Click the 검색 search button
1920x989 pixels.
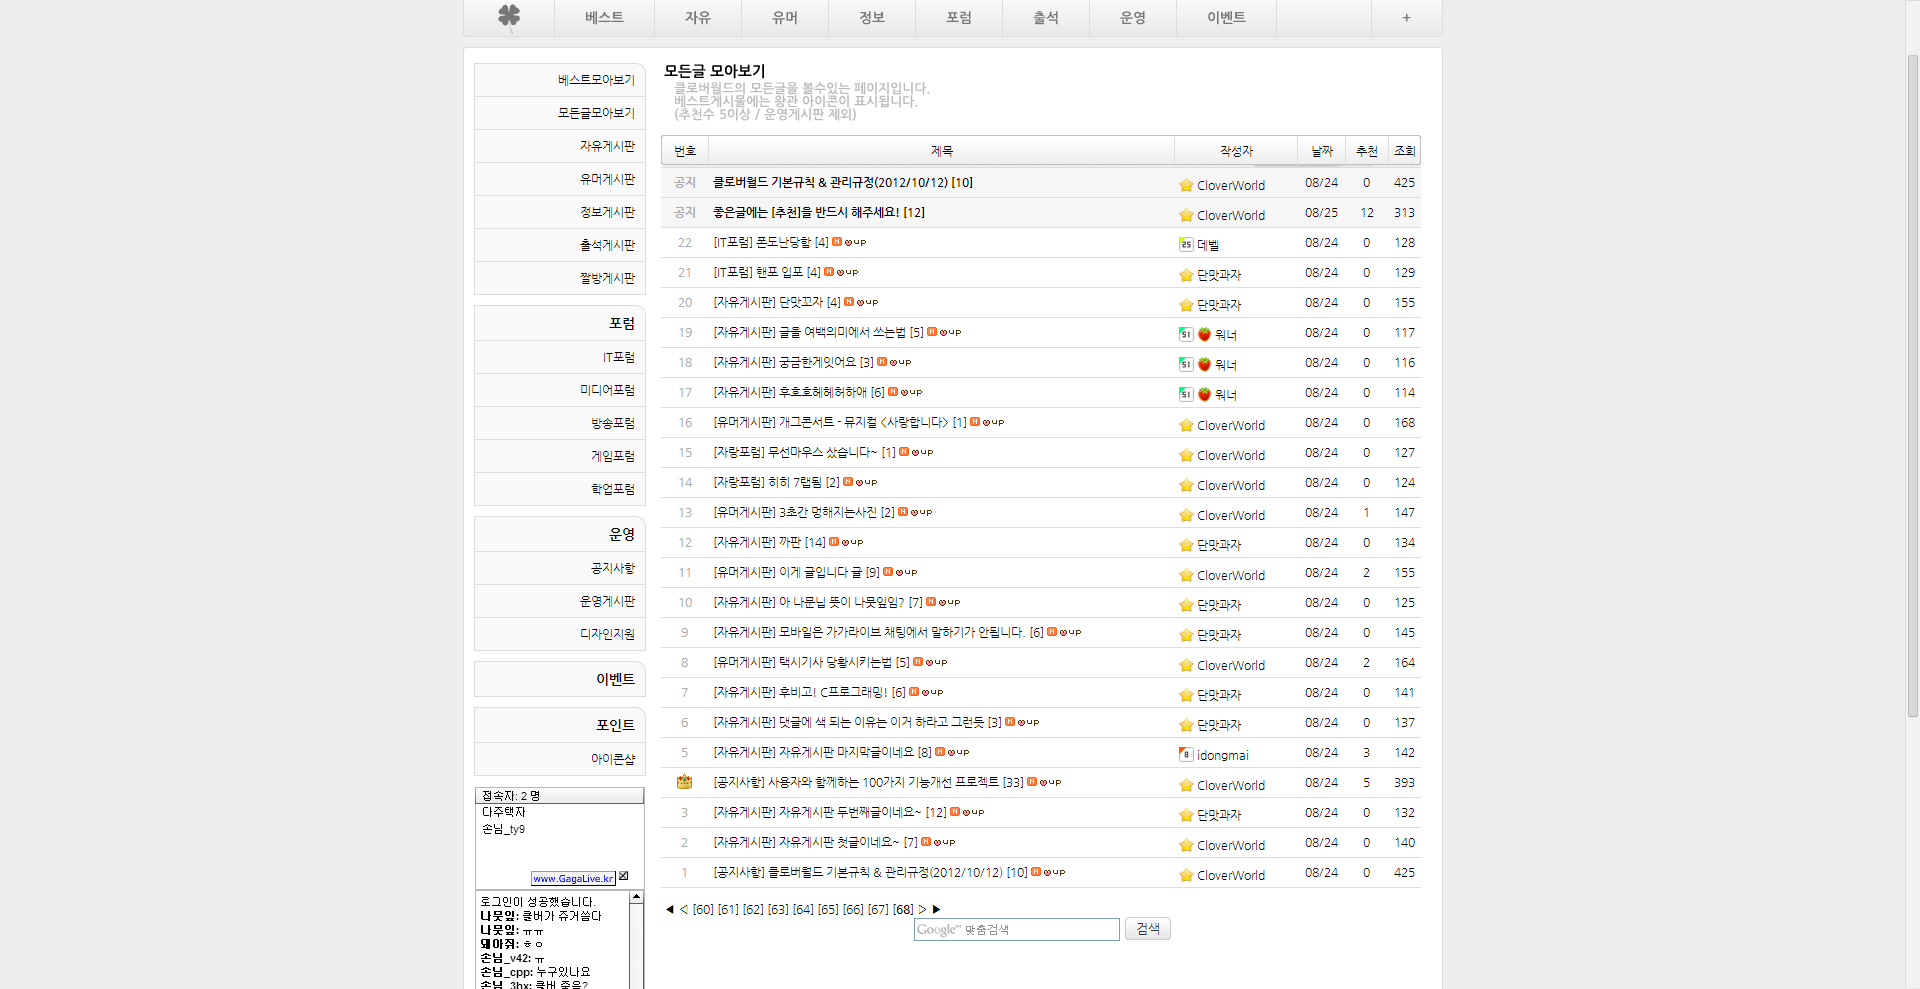1147,929
